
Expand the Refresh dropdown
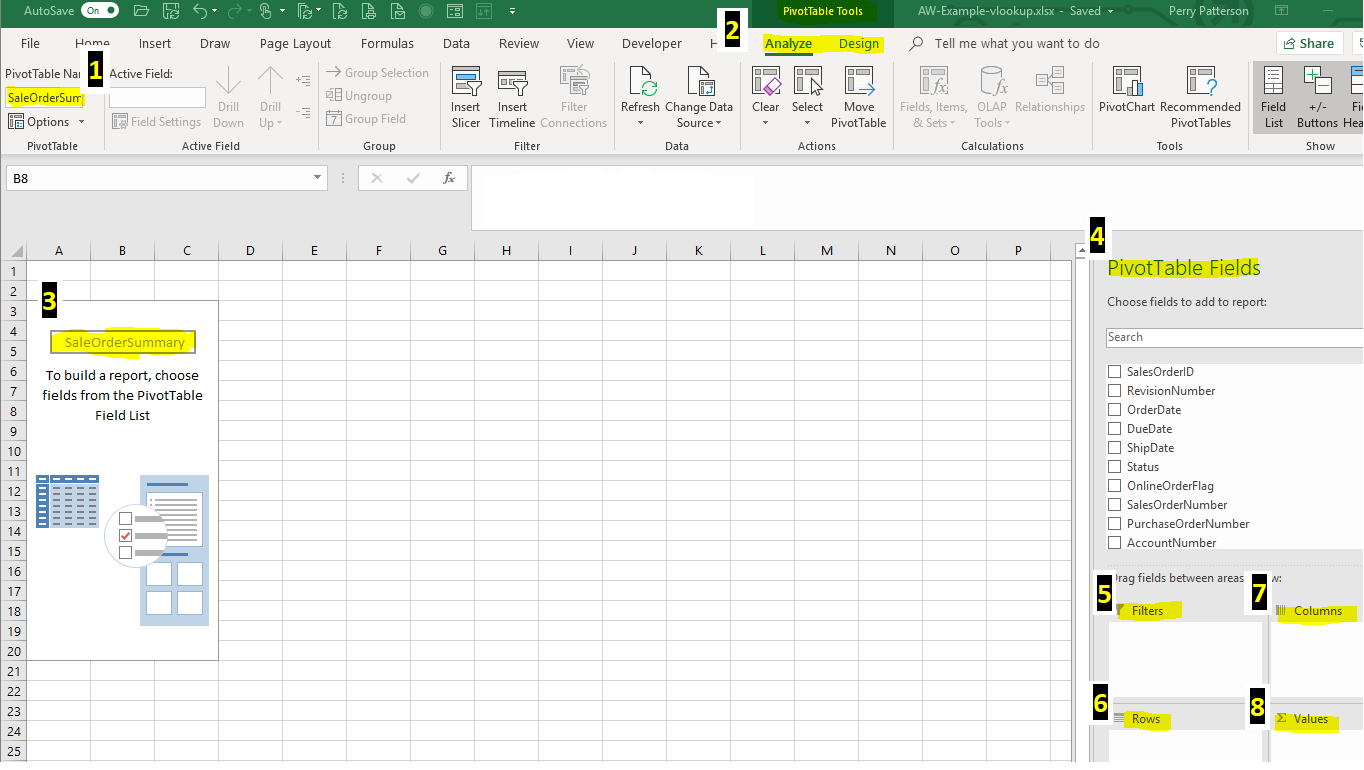coord(640,123)
